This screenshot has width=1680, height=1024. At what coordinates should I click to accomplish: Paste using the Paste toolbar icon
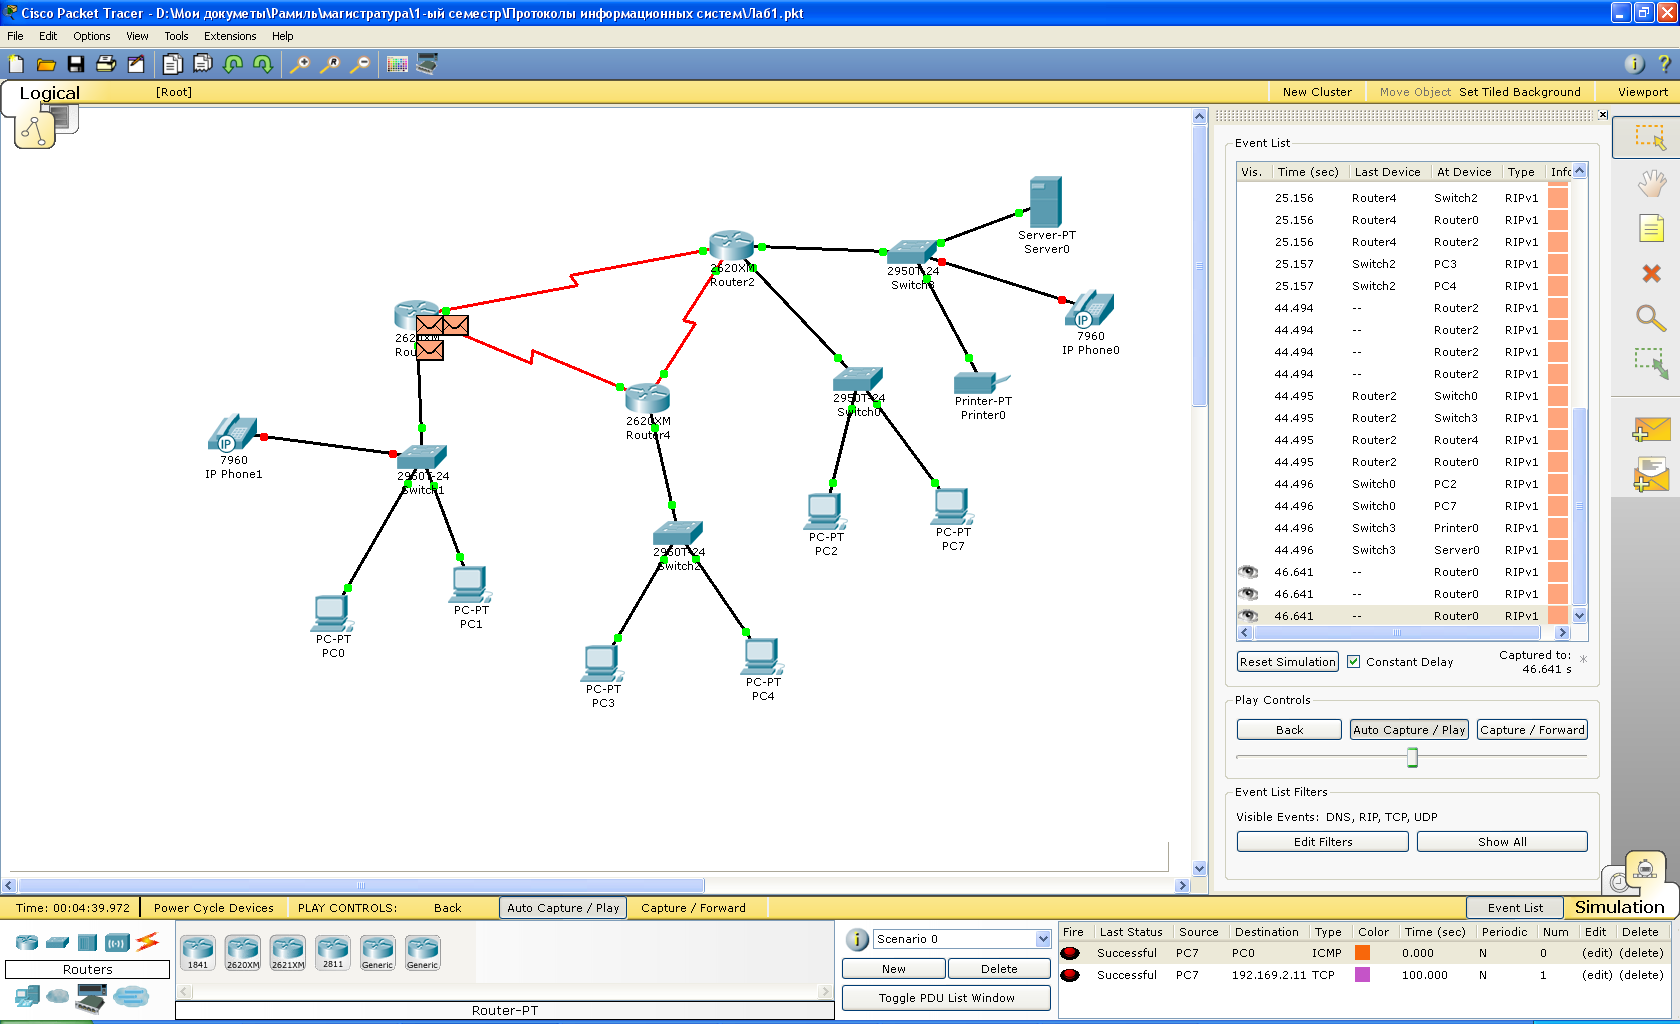point(203,64)
